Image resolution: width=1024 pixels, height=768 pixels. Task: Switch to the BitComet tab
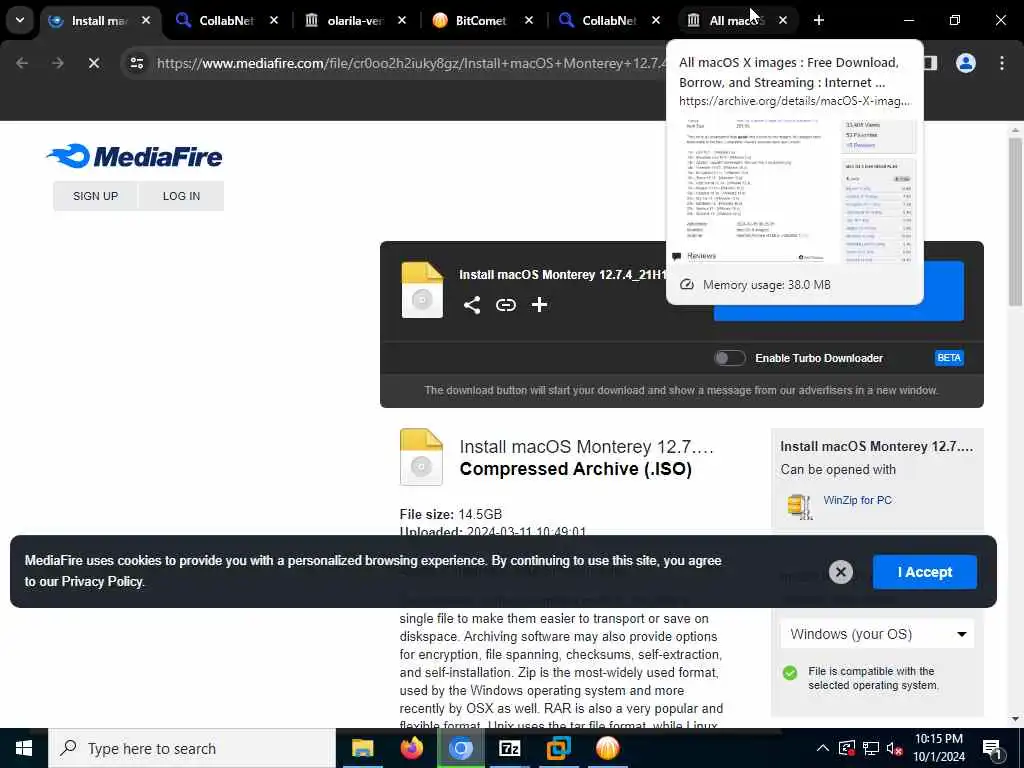coord(481,21)
